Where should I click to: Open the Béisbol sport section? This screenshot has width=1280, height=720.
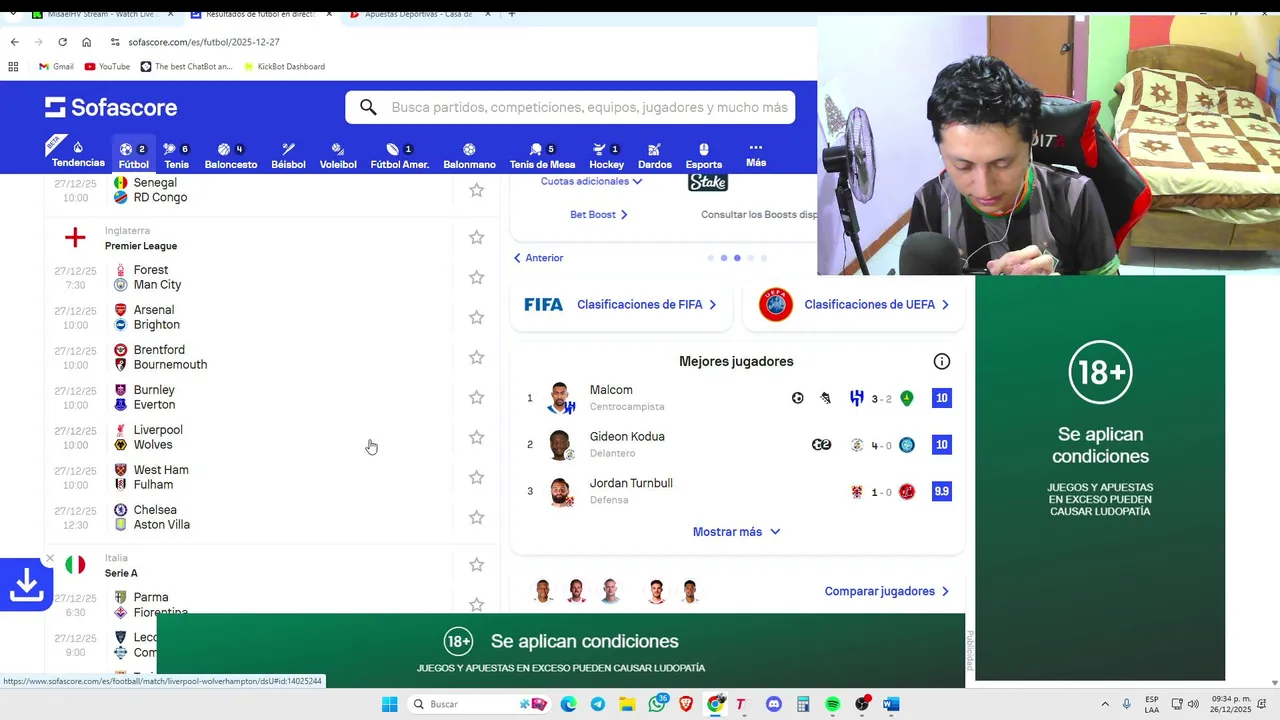[x=288, y=154]
